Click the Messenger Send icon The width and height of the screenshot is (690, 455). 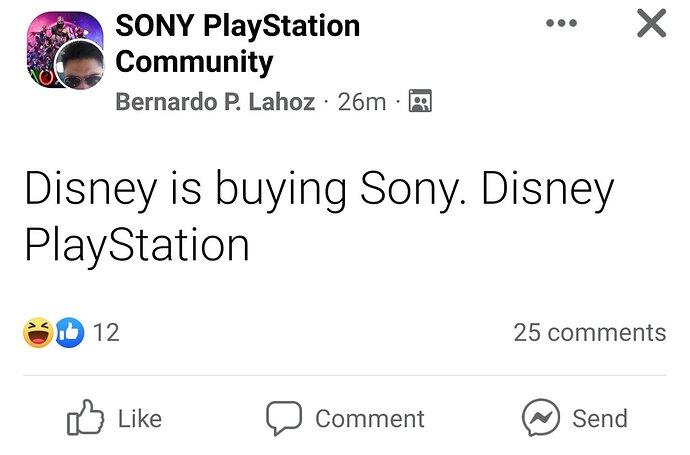(541, 418)
